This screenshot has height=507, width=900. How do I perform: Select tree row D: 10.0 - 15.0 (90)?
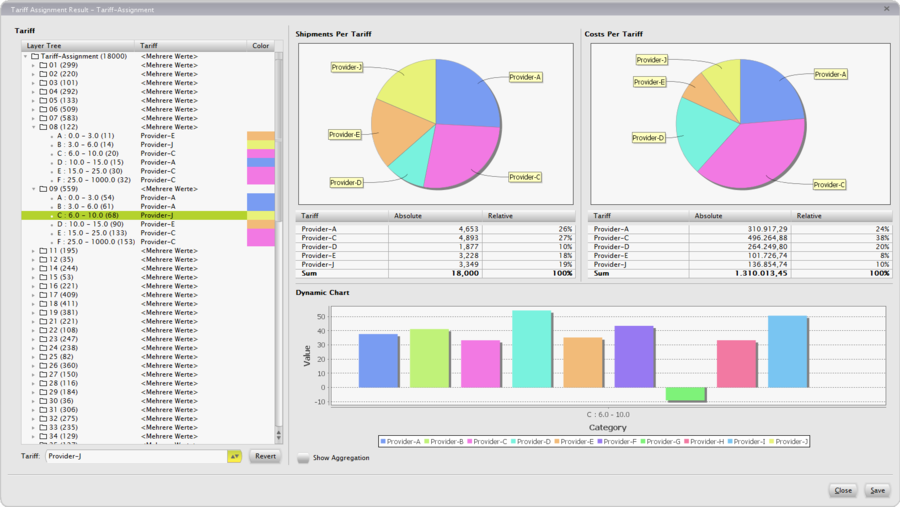click(90, 224)
